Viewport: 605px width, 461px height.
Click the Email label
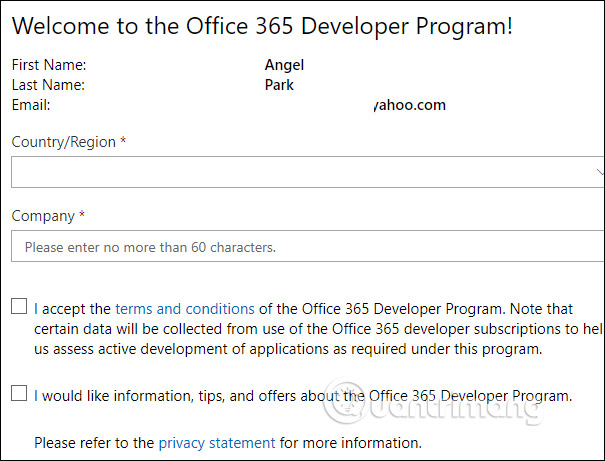(x=31, y=105)
